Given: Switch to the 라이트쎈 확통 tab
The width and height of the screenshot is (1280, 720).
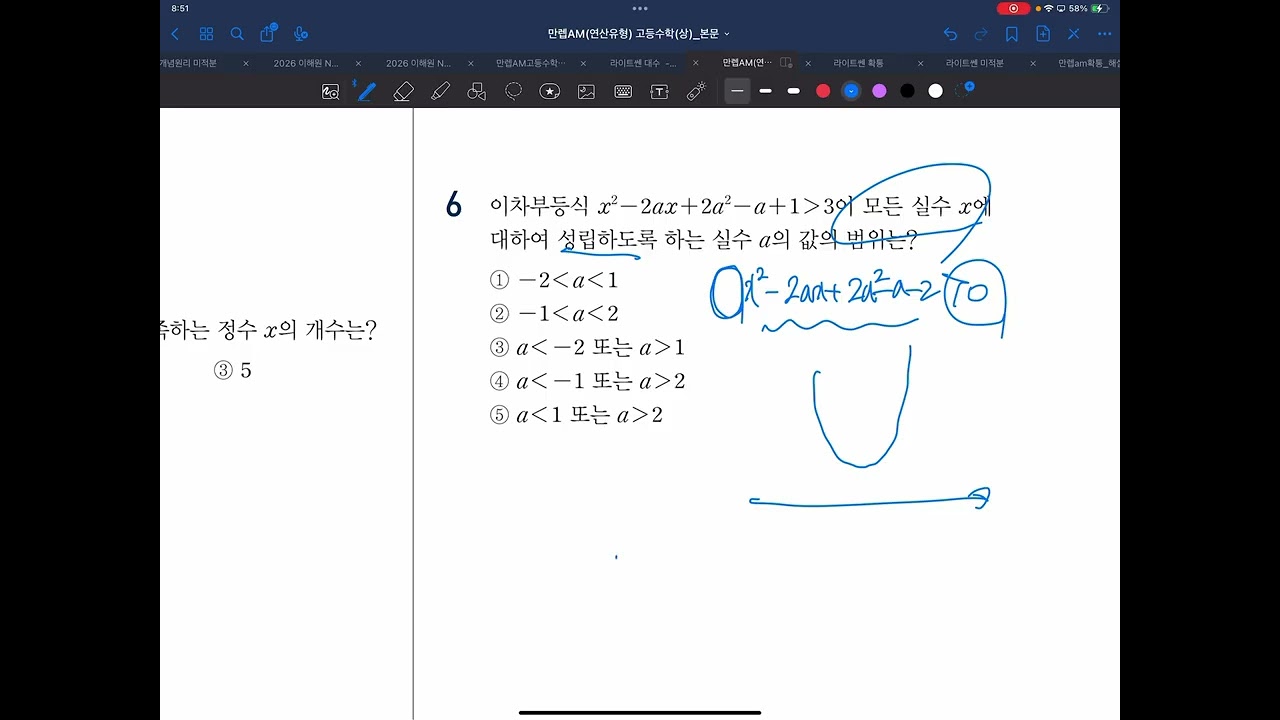Looking at the screenshot, I should point(858,63).
